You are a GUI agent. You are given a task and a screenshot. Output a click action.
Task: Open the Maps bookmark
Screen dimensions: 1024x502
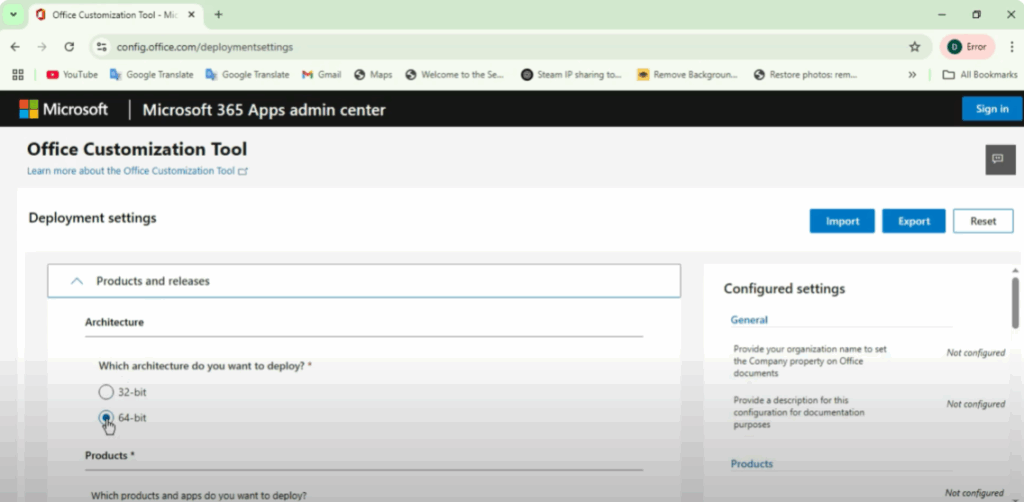coord(373,74)
